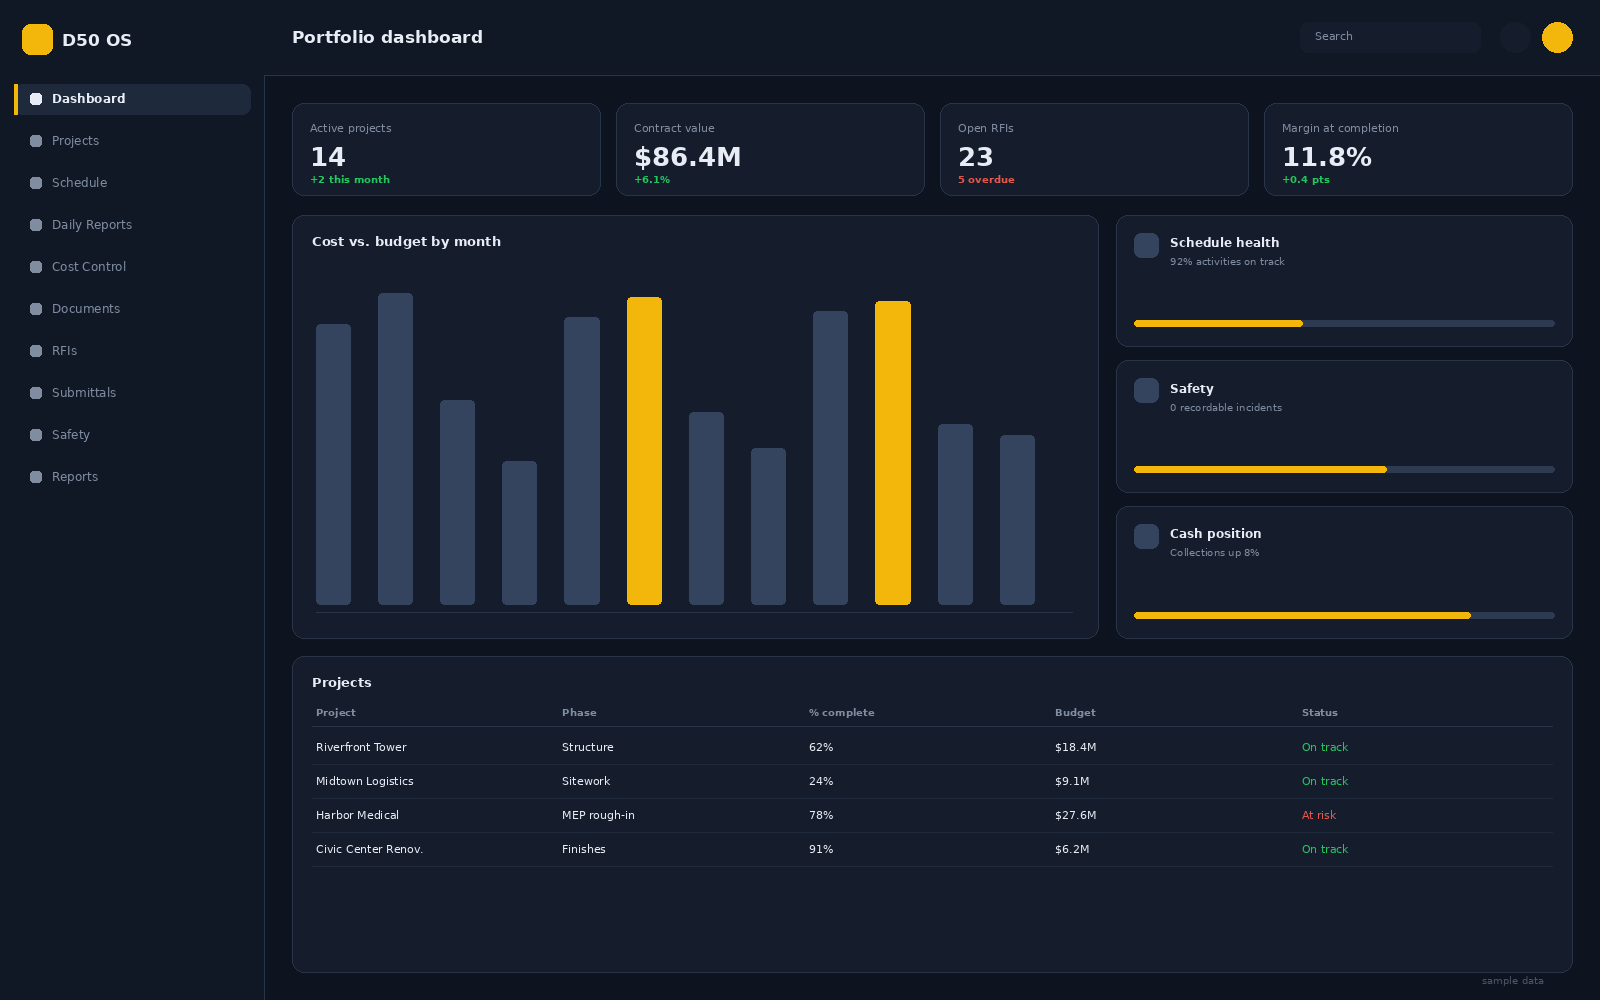Click the Daily Reports sidebar icon
Image resolution: width=1600 pixels, height=1000 pixels.
click(36, 225)
